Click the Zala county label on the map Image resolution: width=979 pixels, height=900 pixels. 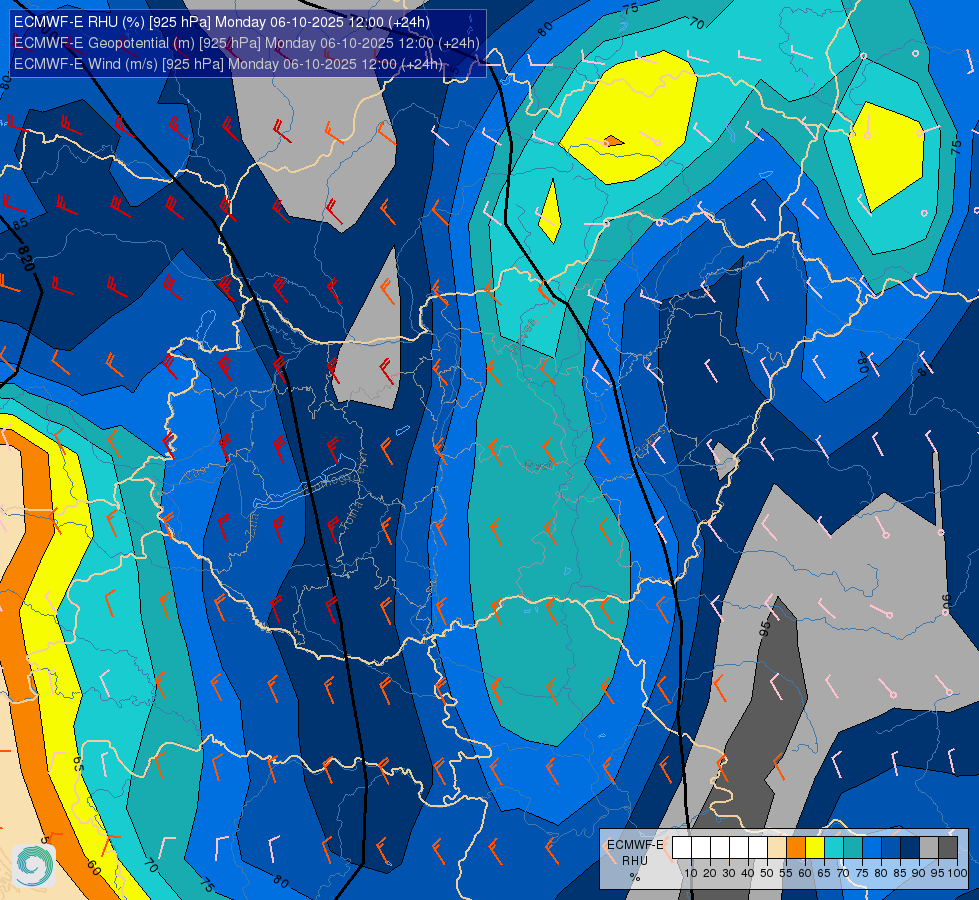254,528
